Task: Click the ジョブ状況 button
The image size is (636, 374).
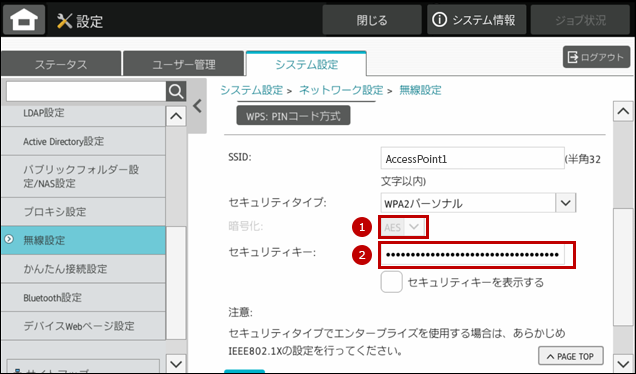Action: pos(580,20)
